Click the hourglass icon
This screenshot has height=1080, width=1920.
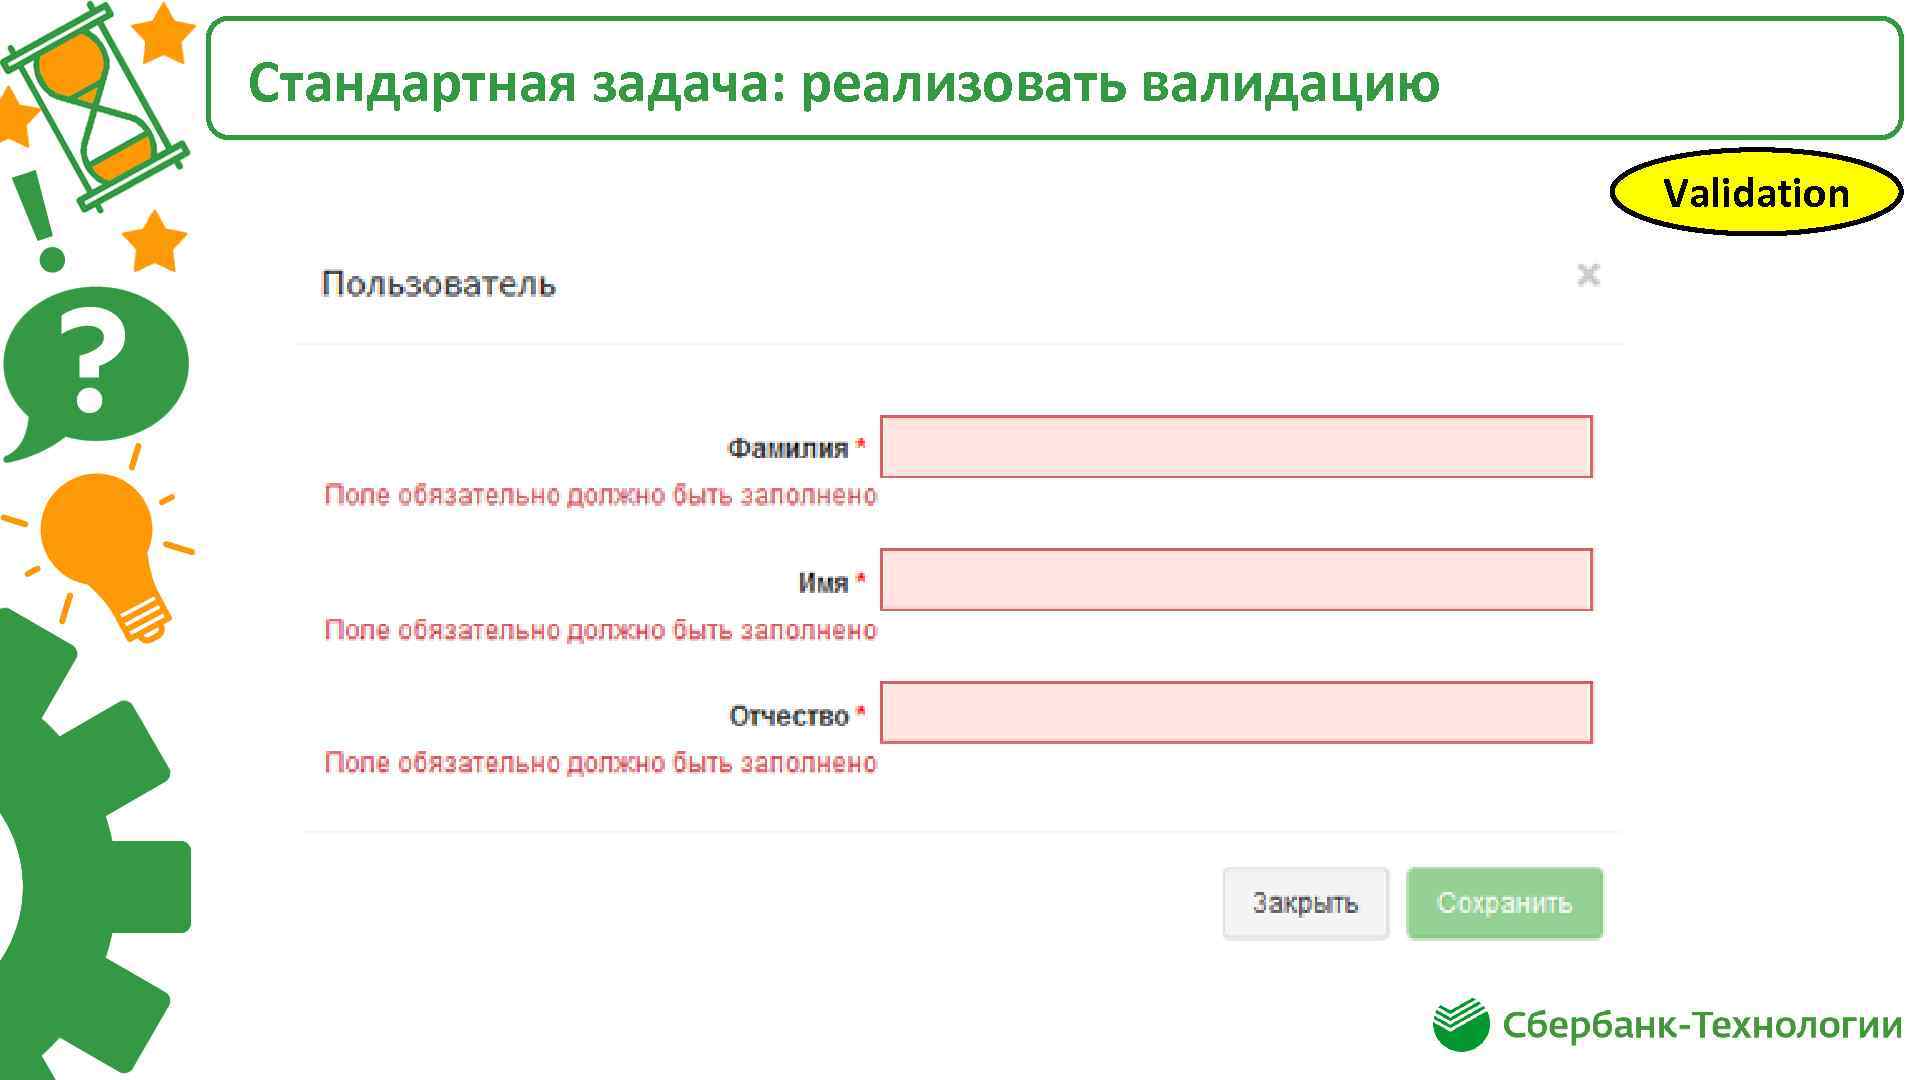tap(95, 105)
